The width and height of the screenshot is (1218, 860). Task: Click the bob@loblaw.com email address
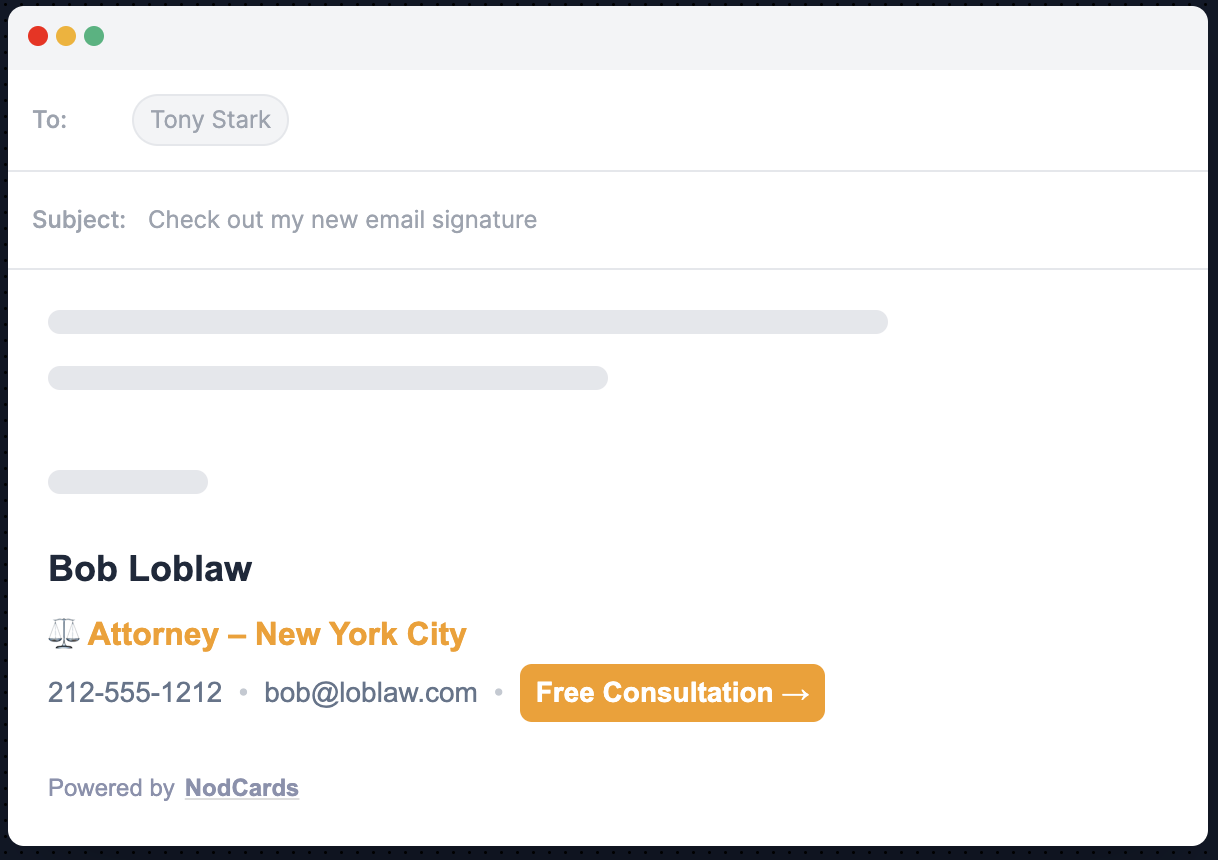pos(371,693)
